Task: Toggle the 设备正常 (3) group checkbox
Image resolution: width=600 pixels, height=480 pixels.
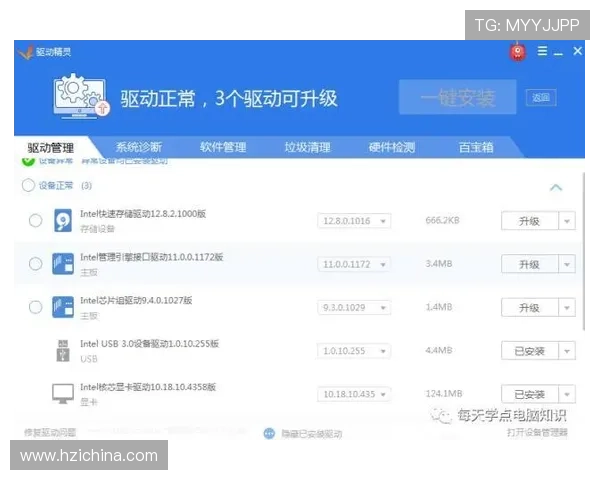Action: point(28,185)
